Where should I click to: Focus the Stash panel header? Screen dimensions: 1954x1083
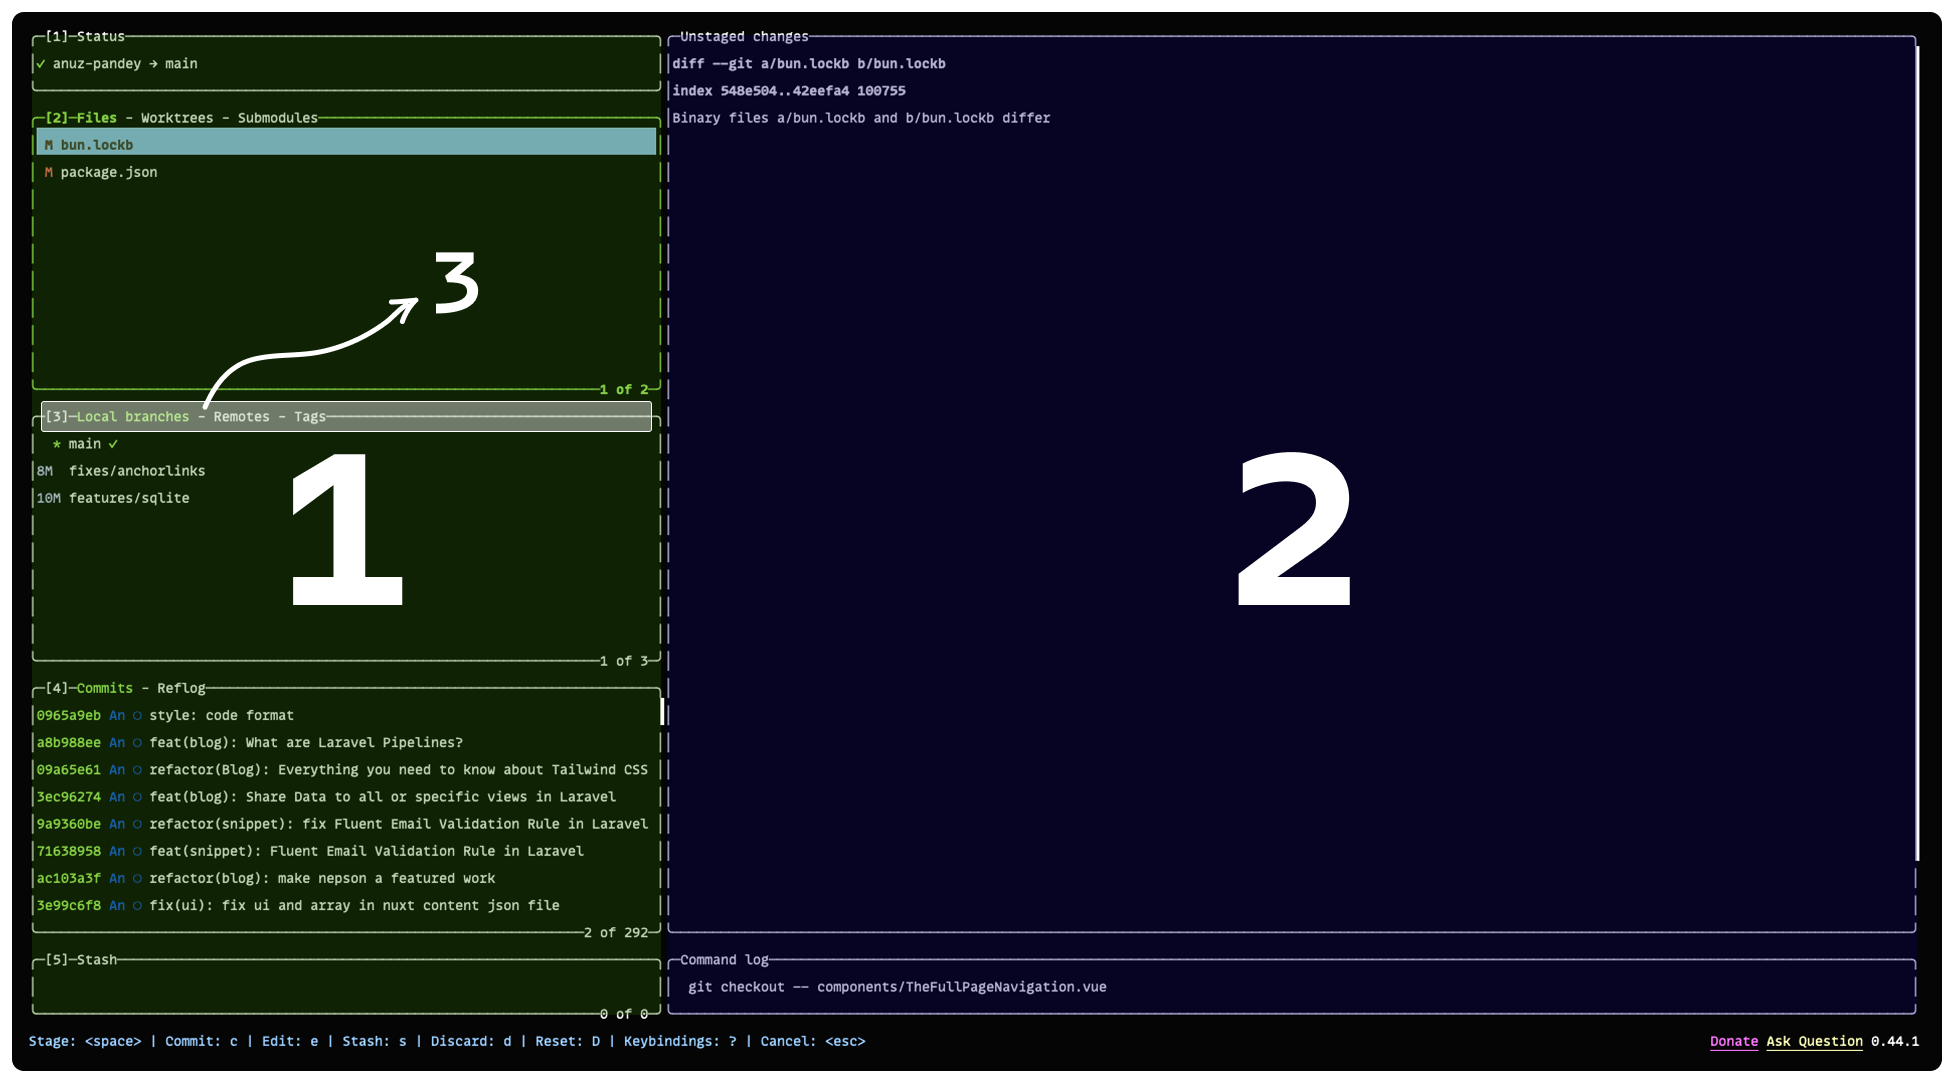(96, 960)
